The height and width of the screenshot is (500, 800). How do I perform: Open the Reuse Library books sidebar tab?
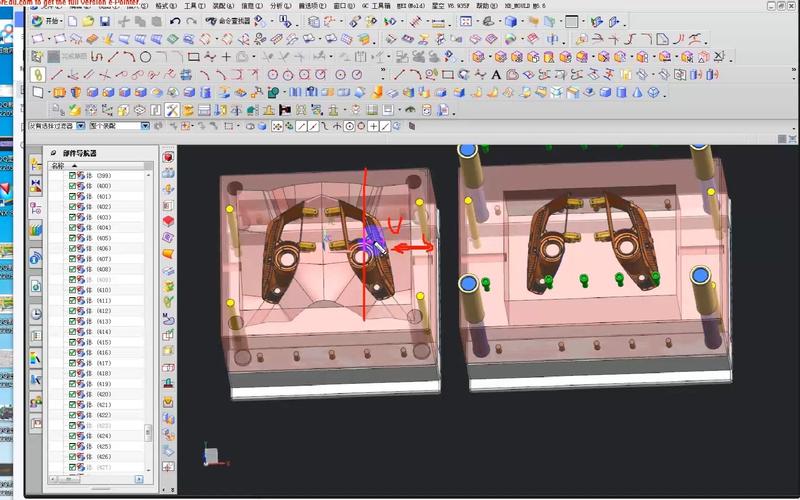tap(36, 230)
